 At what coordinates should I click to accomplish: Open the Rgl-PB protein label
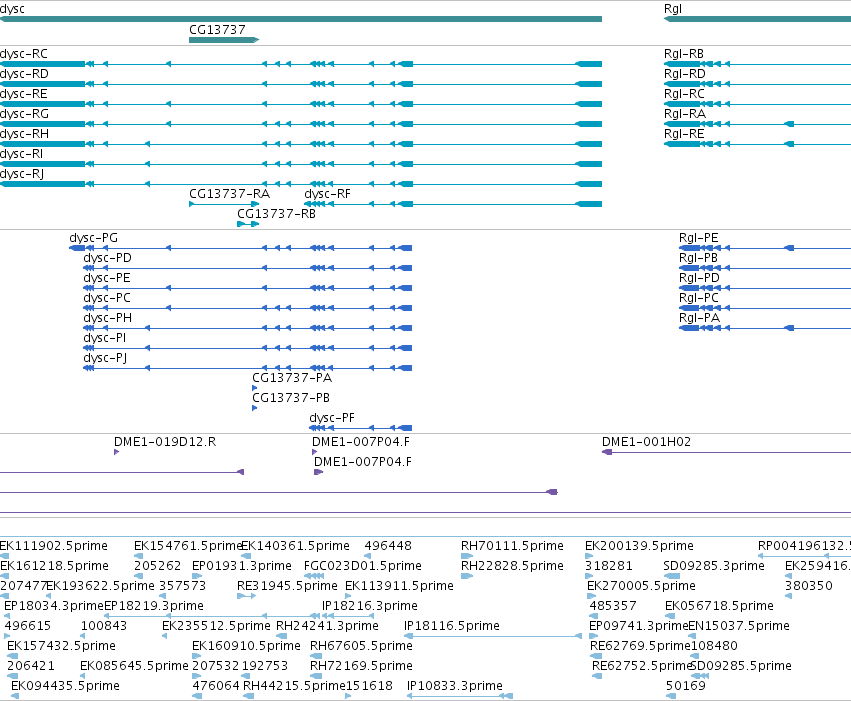tap(698, 258)
